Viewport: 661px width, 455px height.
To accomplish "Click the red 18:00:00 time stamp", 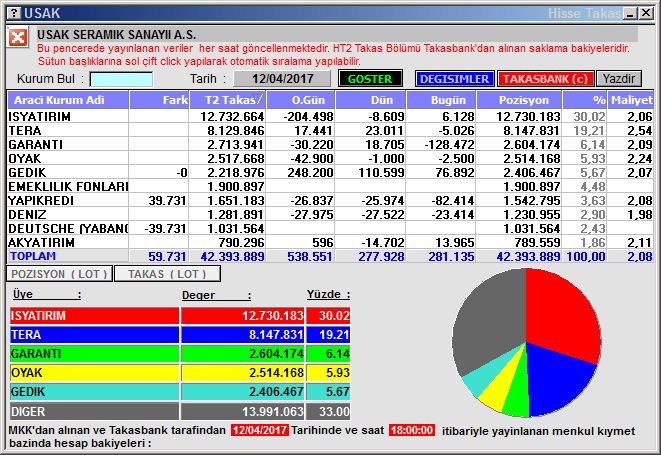I will coord(412,430).
